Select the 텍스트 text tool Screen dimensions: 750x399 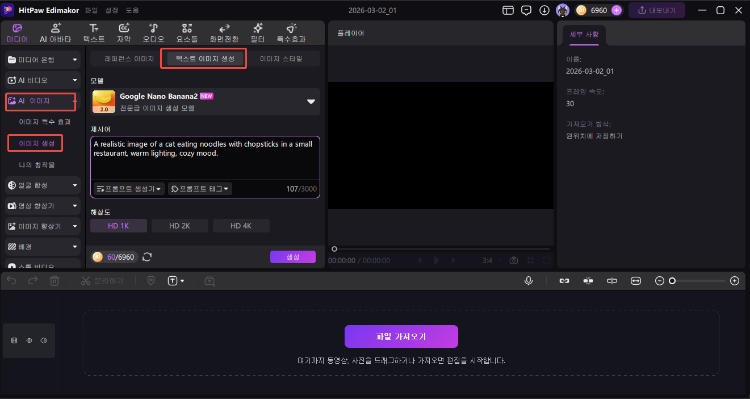point(94,33)
